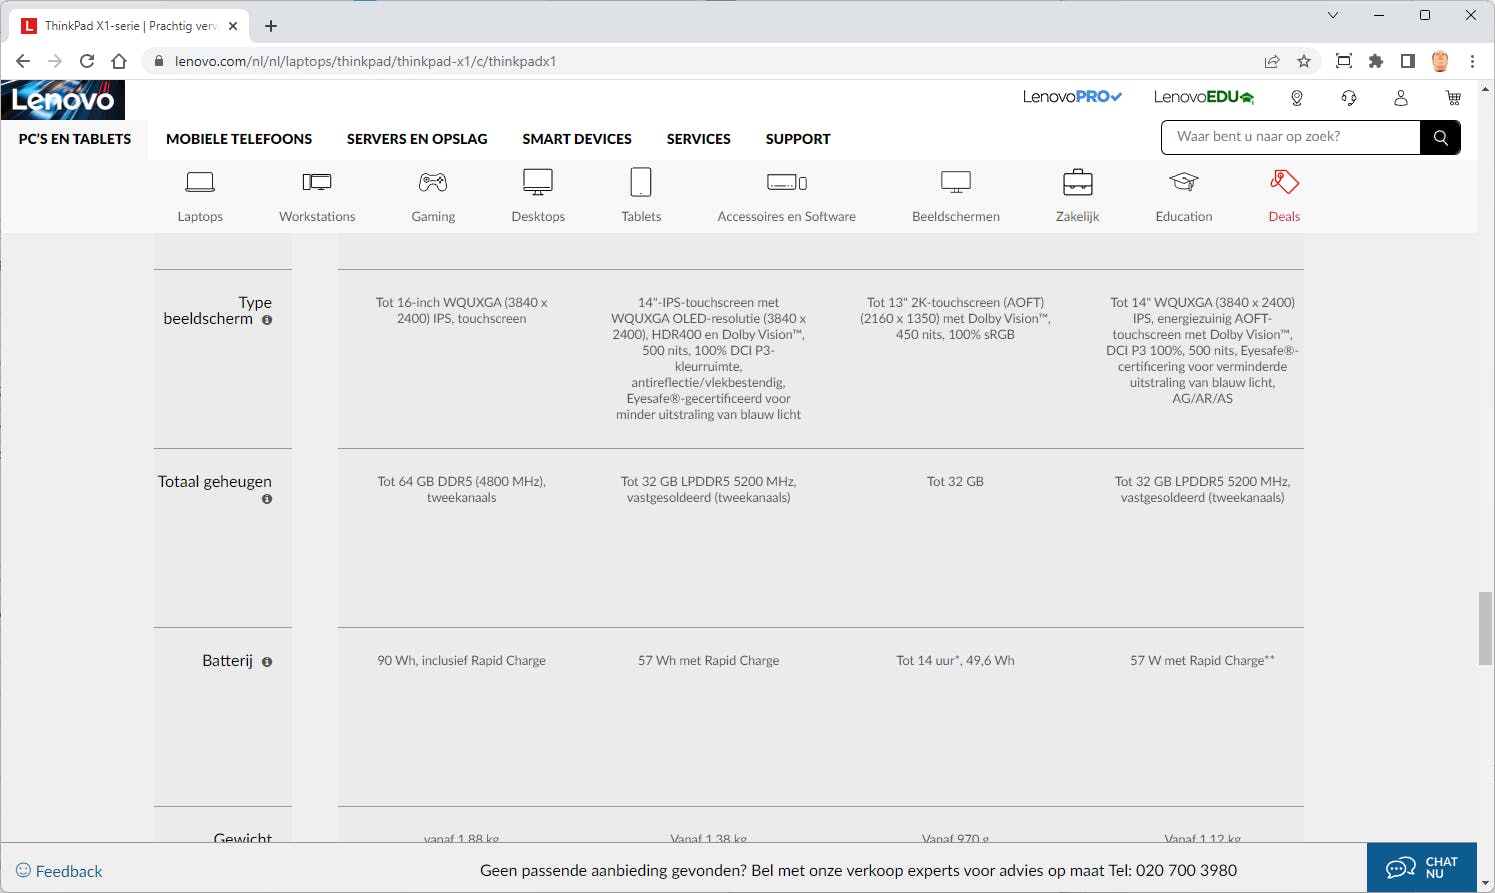Click the store locator pin icon

pos(1297,97)
